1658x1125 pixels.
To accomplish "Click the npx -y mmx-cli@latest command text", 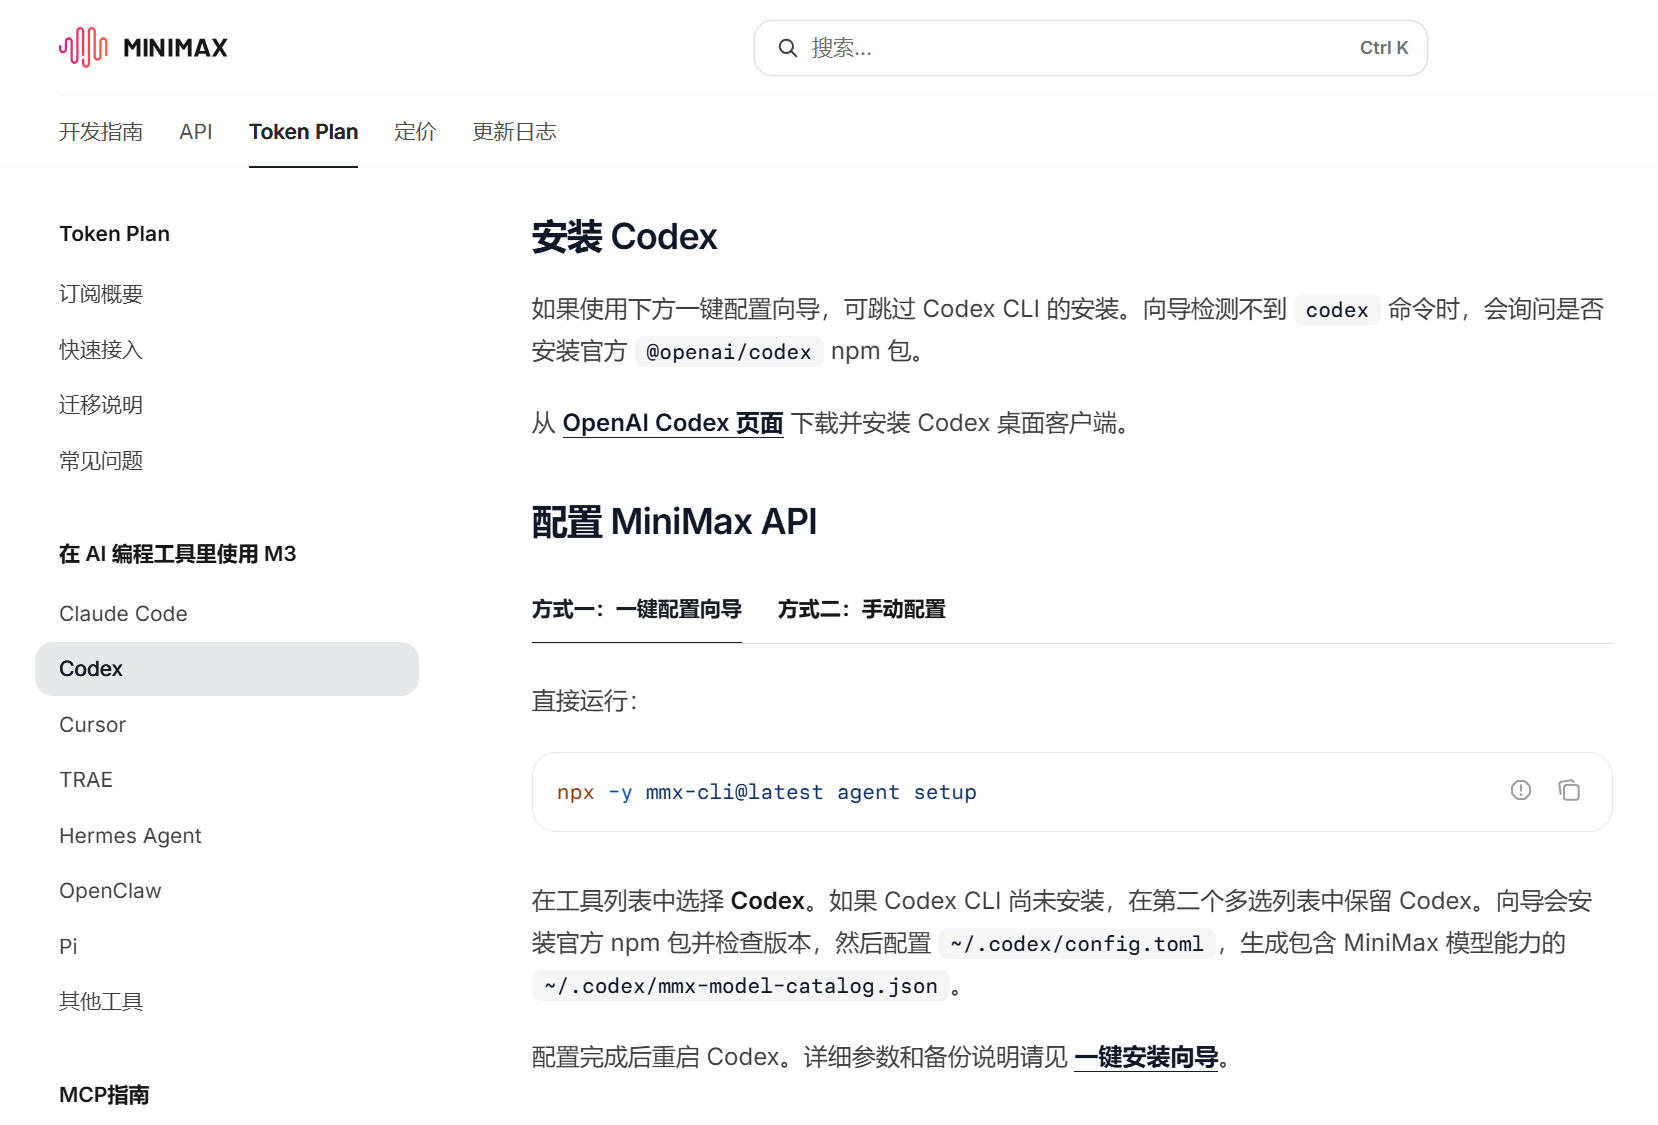I will coord(767,792).
